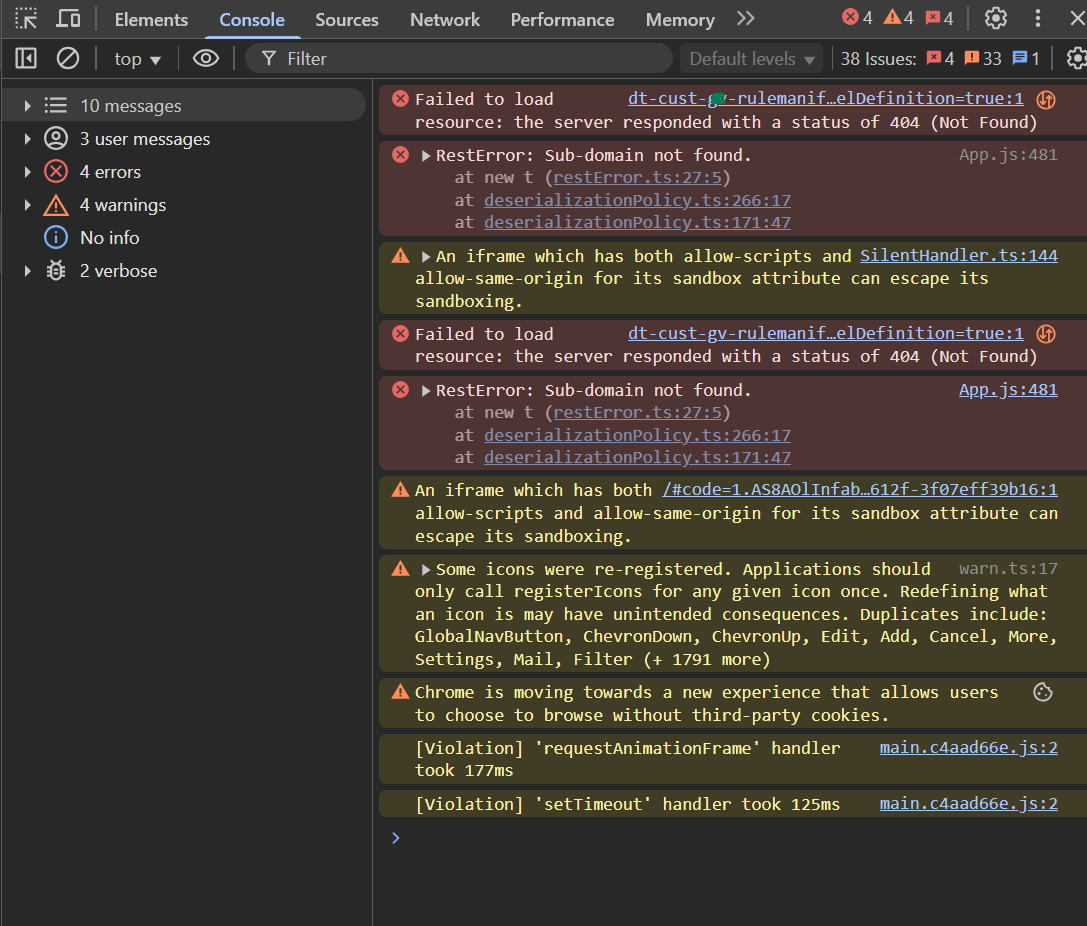Image resolution: width=1087 pixels, height=926 pixels.
Task: Click the gray warn.ts:17 source reference
Action: click(x=1008, y=568)
